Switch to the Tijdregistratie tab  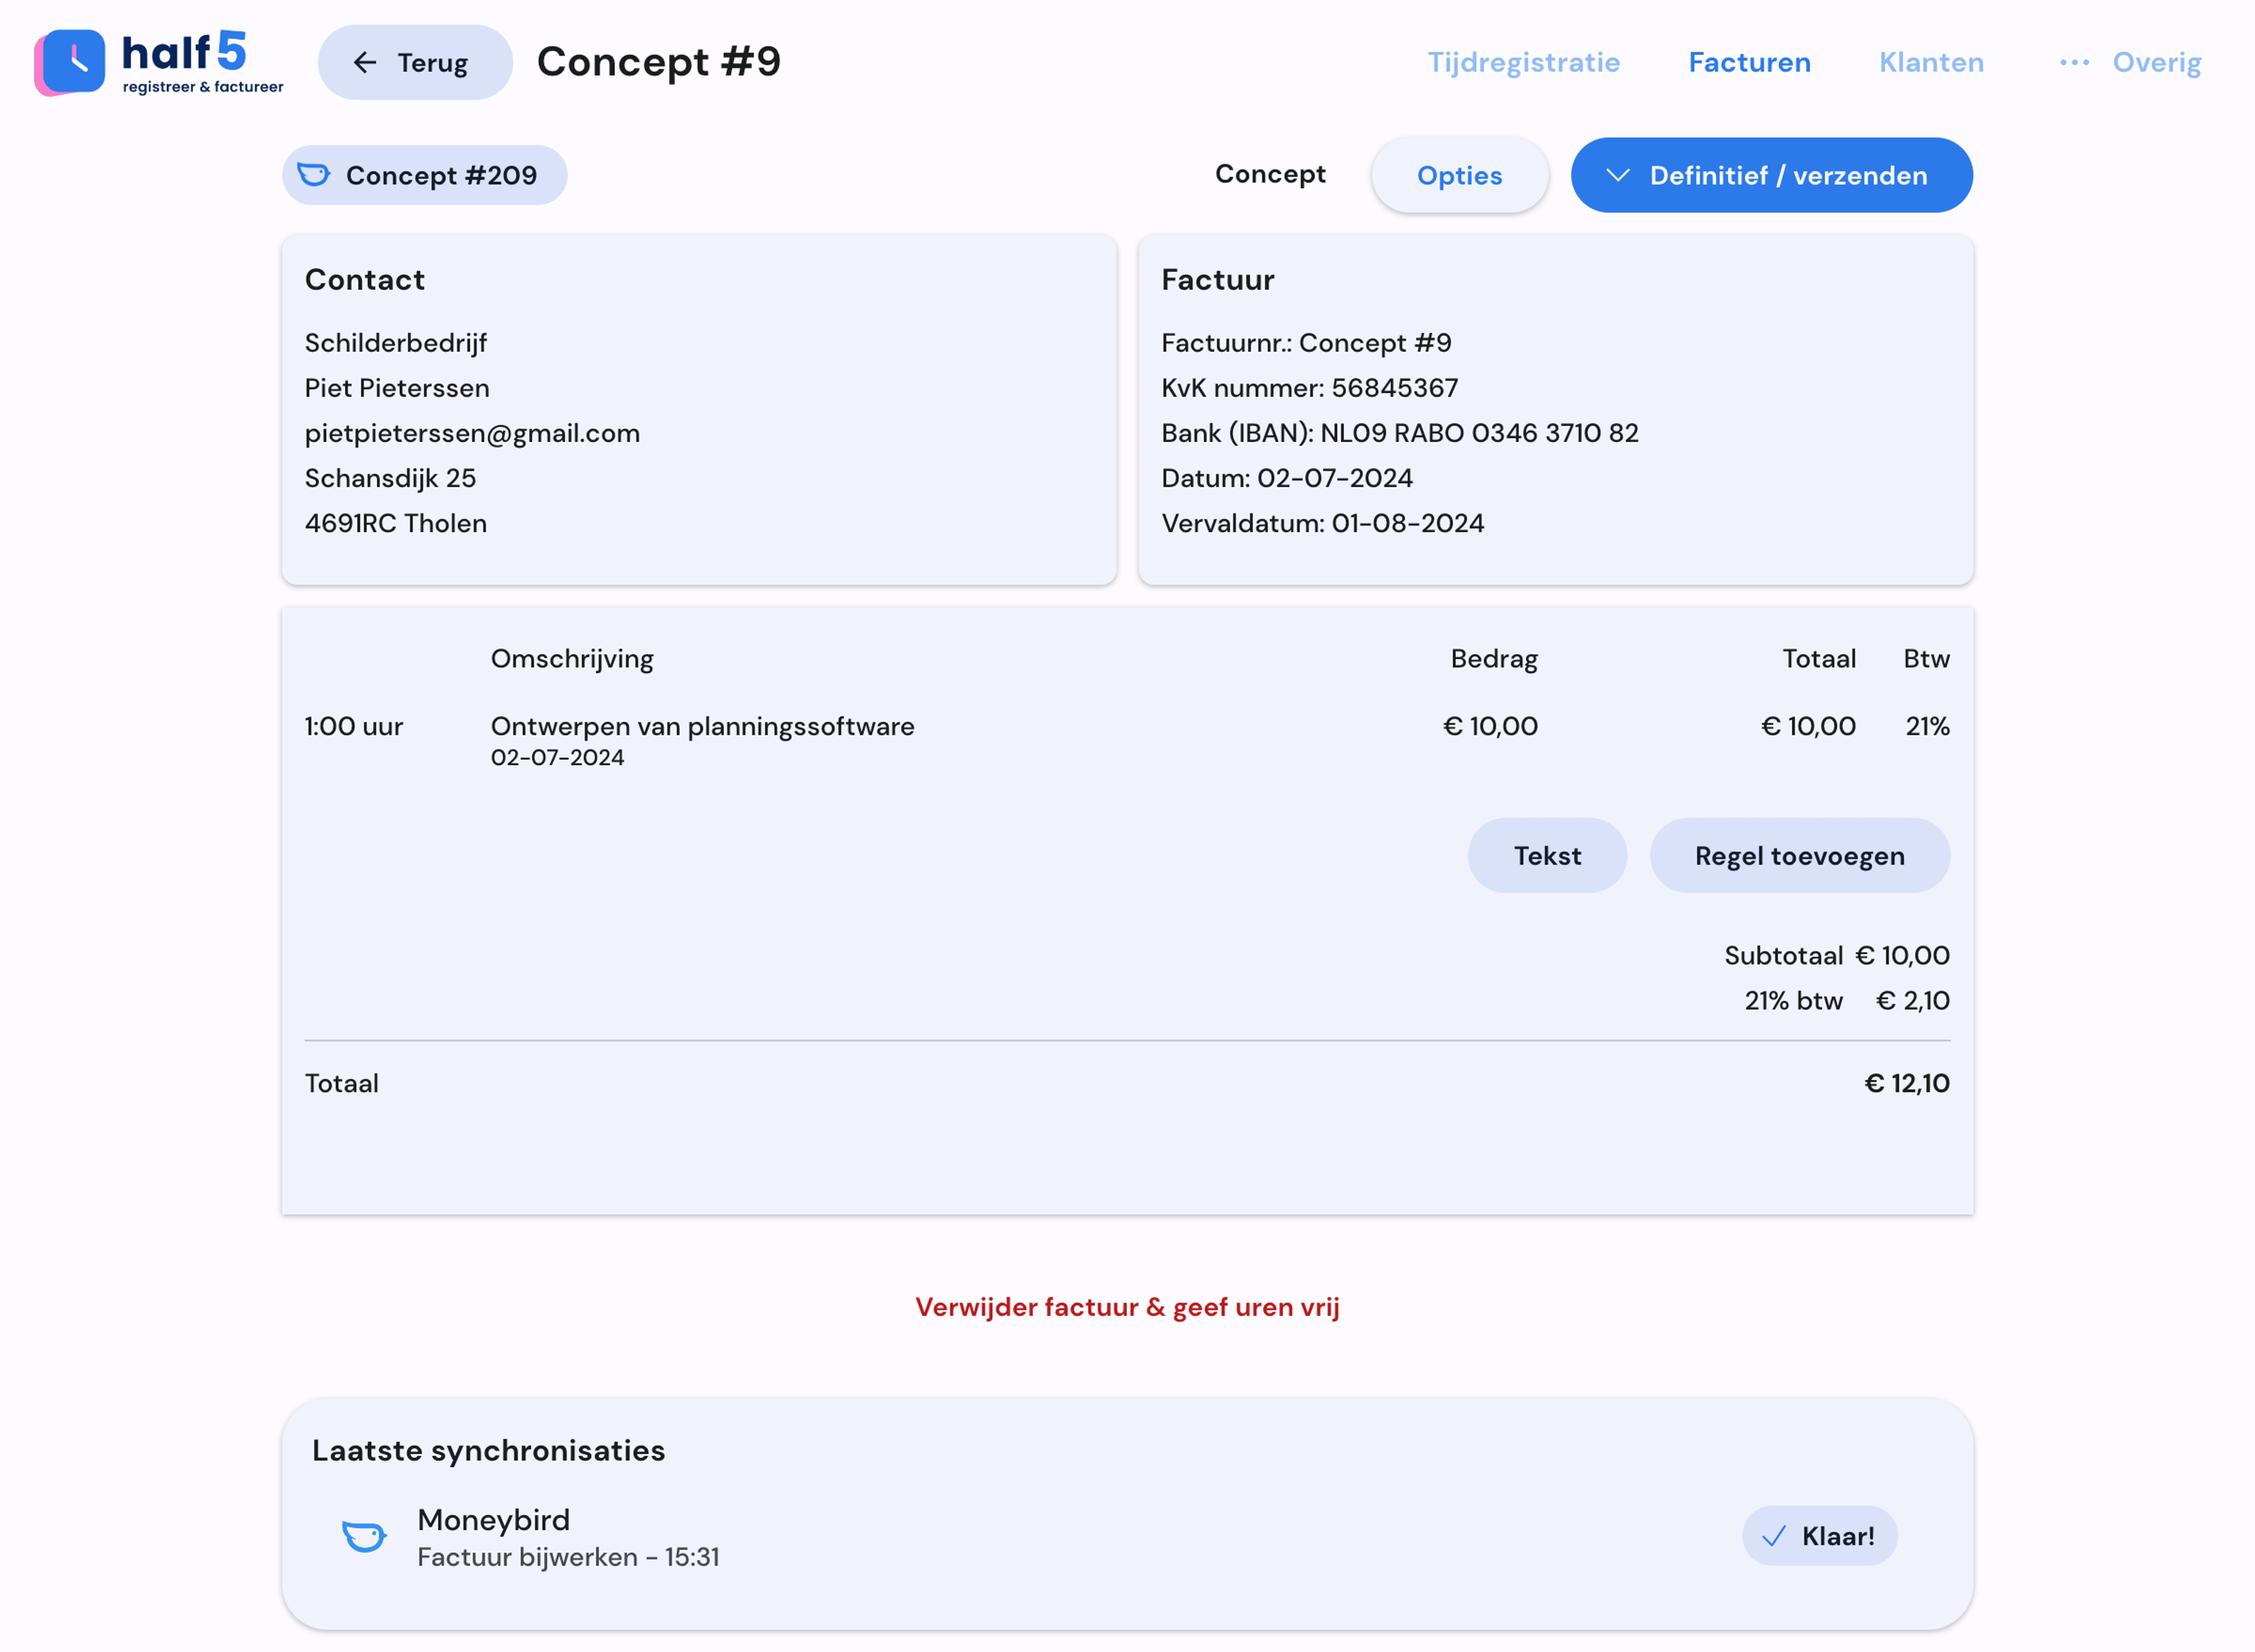pyautogui.click(x=1523, y=63)
